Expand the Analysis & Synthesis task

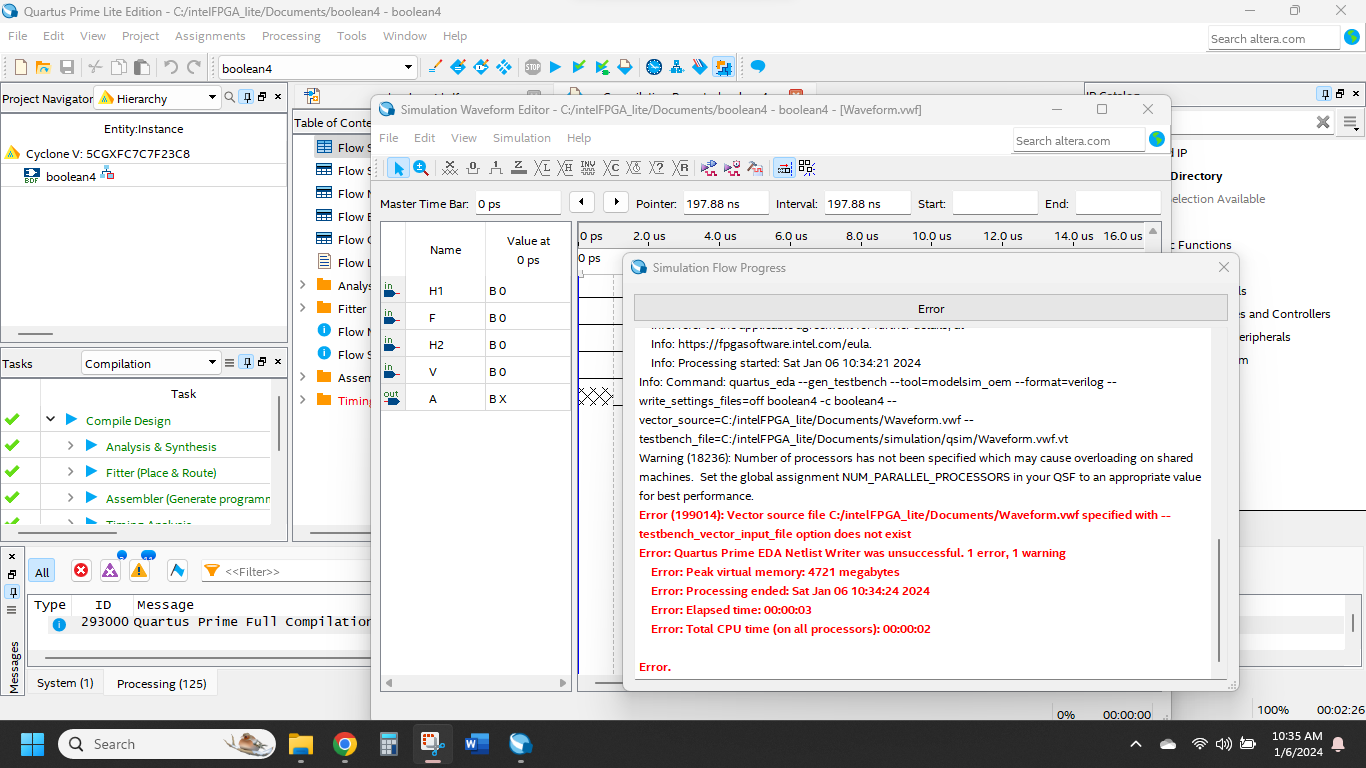pyautogui.click(x=70, y=446)
